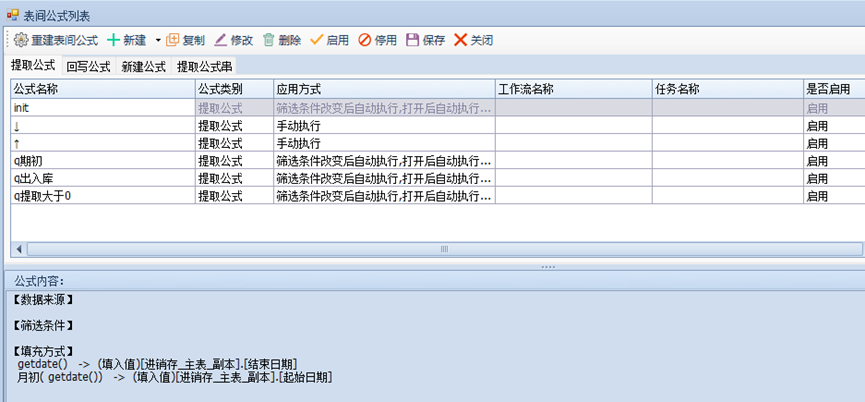This screenshot has height=402, width=865.
Task: Click the horizontal scrollbar thumb in table
Action: pyautogui.click(x=443, y=249)
